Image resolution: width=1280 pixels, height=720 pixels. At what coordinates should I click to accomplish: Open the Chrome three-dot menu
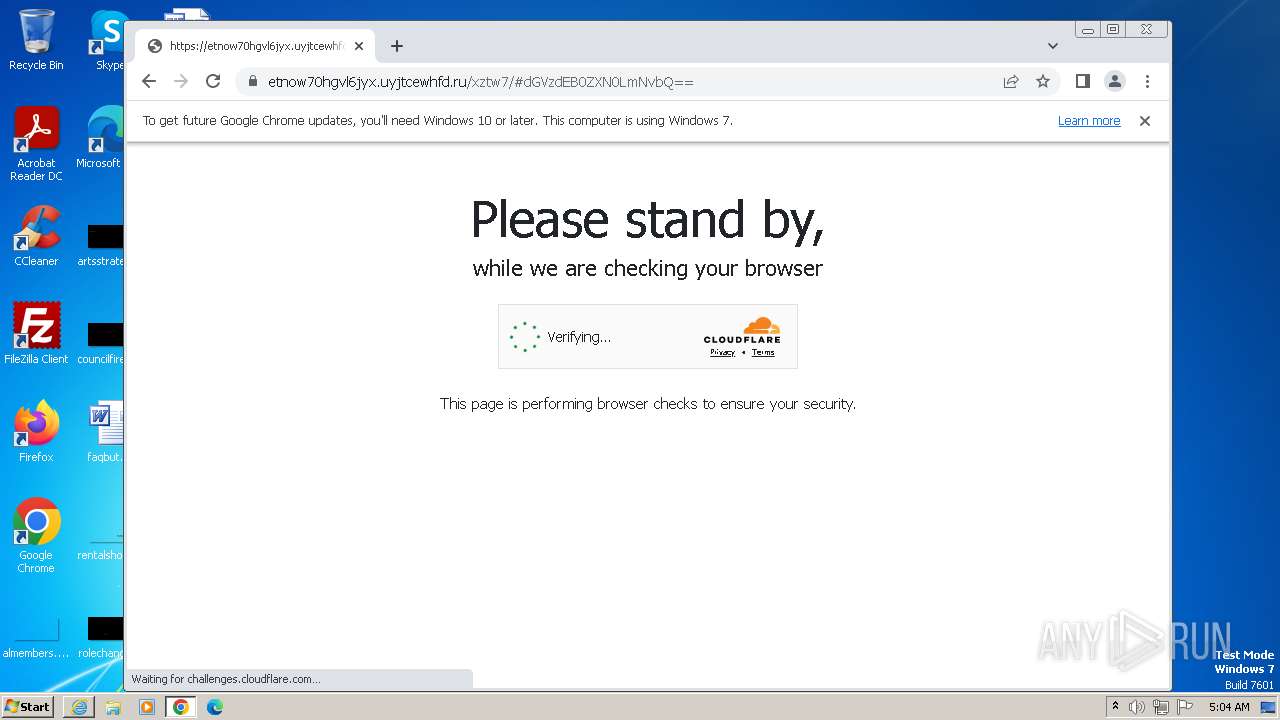pyautogui.click(x=1147, y=81)
